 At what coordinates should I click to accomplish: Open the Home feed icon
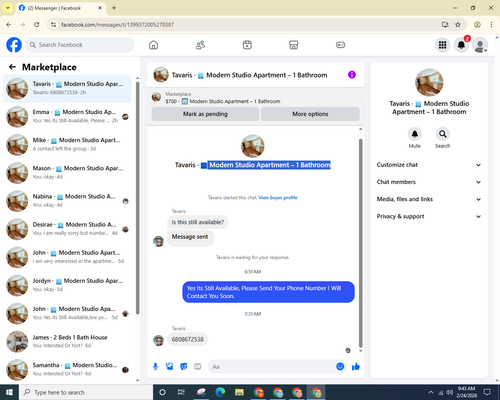coord(153,45)
